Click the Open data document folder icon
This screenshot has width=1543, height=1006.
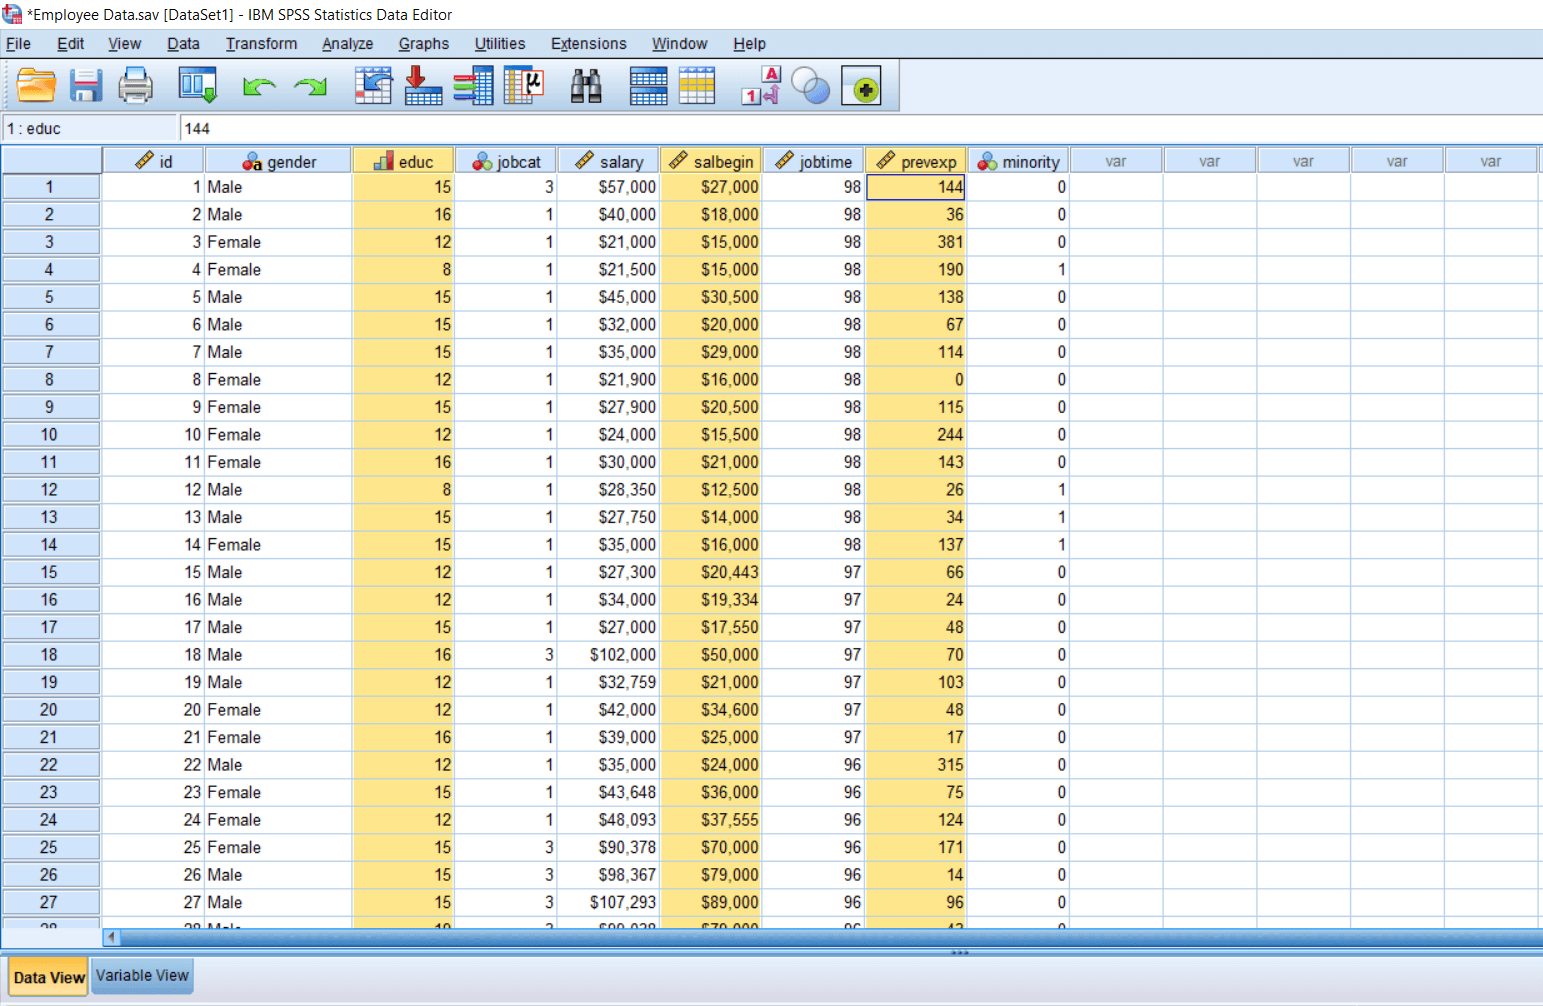click(x=36, y=86)
